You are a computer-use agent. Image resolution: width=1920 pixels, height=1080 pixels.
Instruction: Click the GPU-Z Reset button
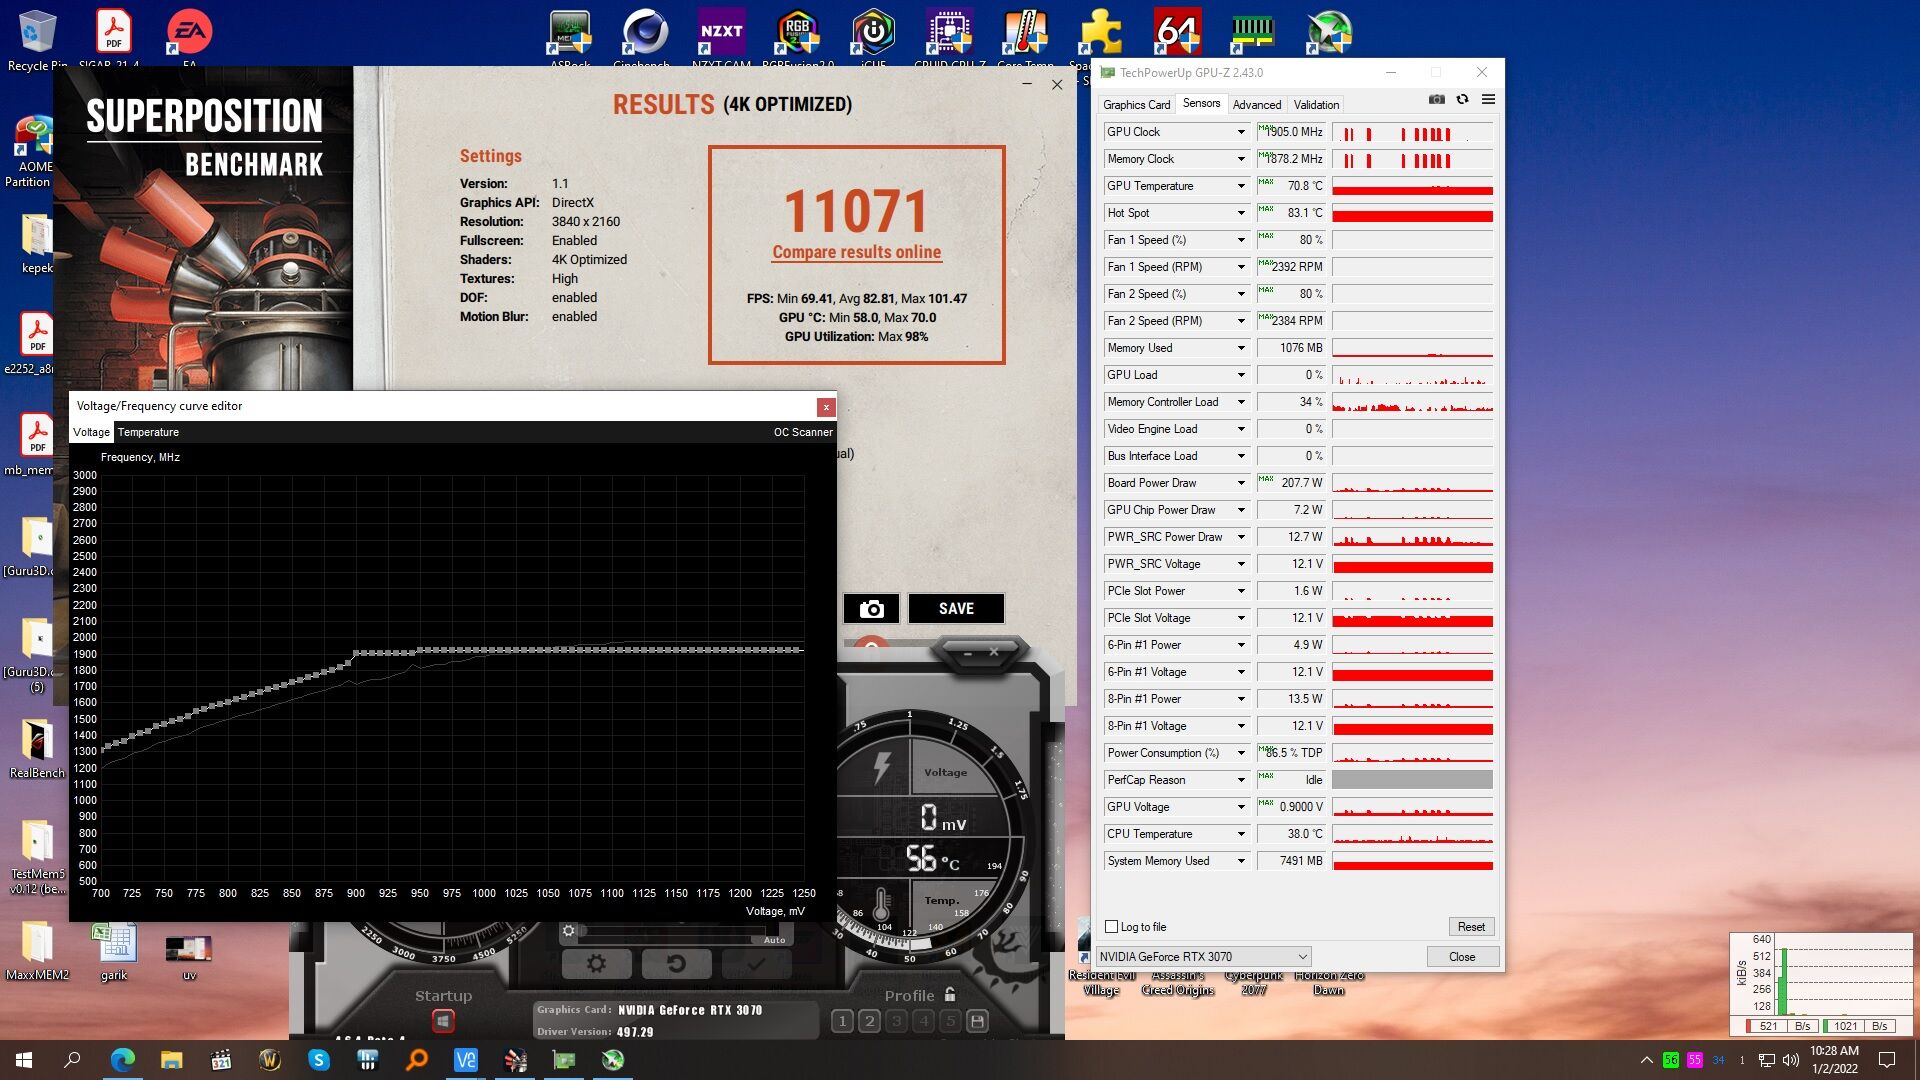point(1471,927)
